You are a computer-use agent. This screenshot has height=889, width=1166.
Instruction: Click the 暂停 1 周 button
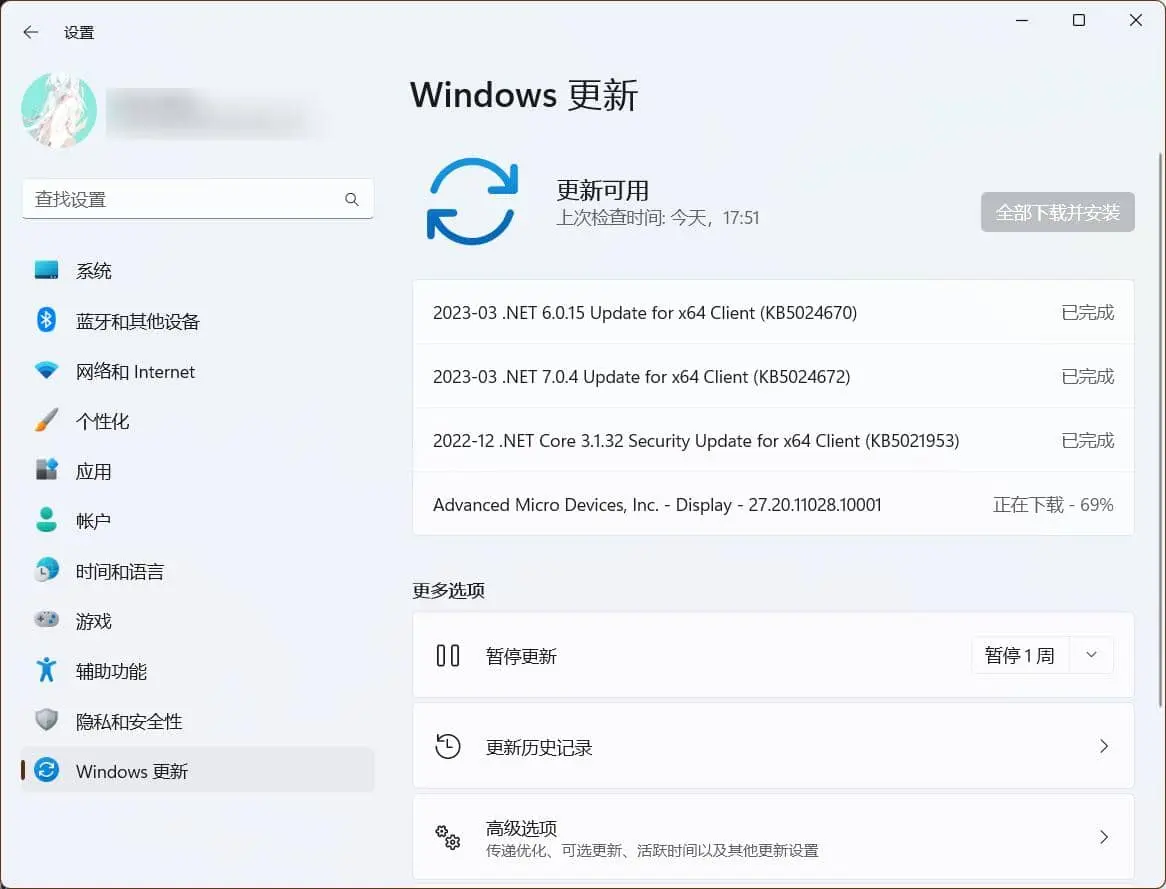(1019, 656)
